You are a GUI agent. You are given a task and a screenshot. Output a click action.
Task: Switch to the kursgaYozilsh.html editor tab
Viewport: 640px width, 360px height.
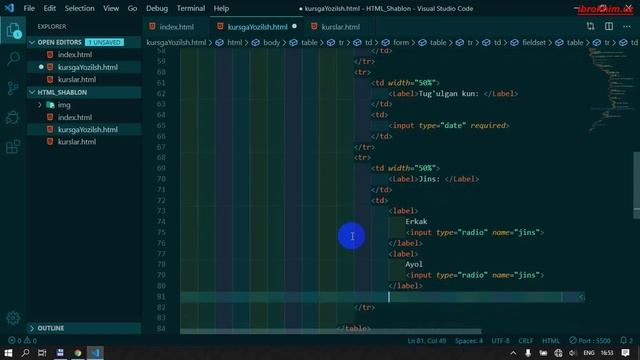click(x=258, y=27)
